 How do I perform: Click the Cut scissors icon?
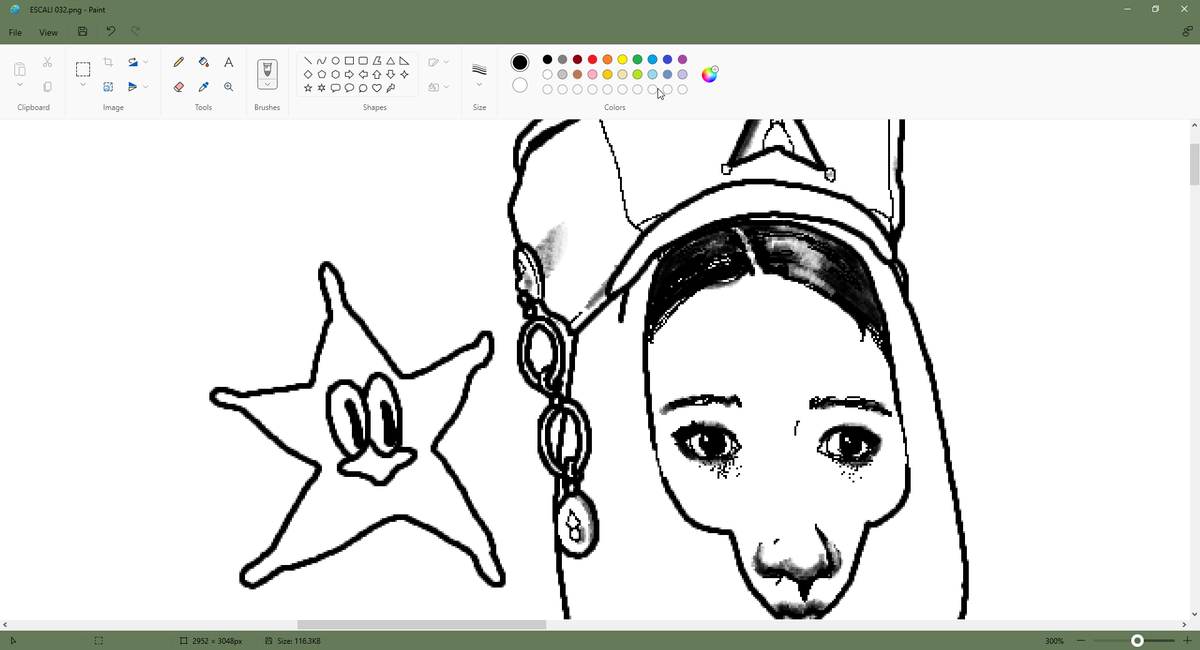pos(47,62)
